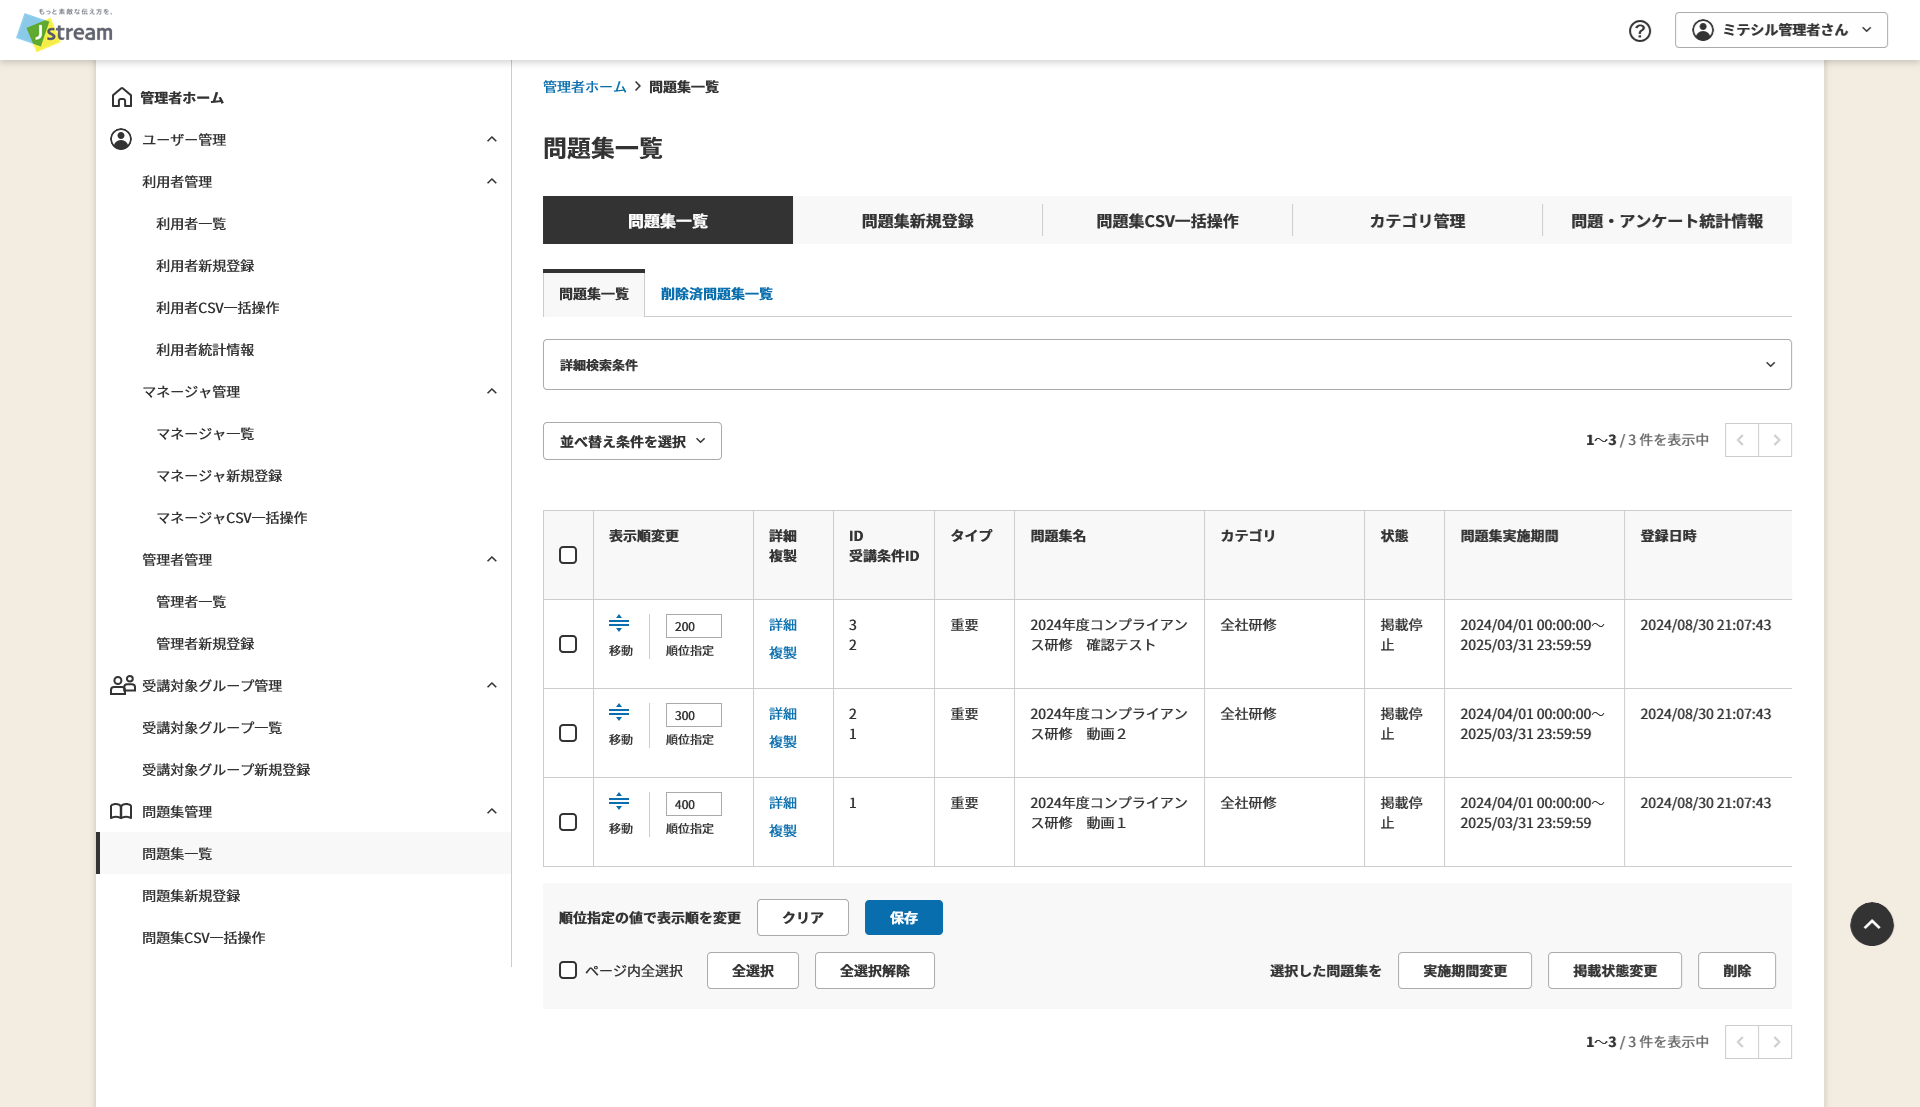This screenshot has height=1107, width=1920.
Task: Open 利用者CSV一括操作 in the sidebar
Action: (x=218, y=307)
